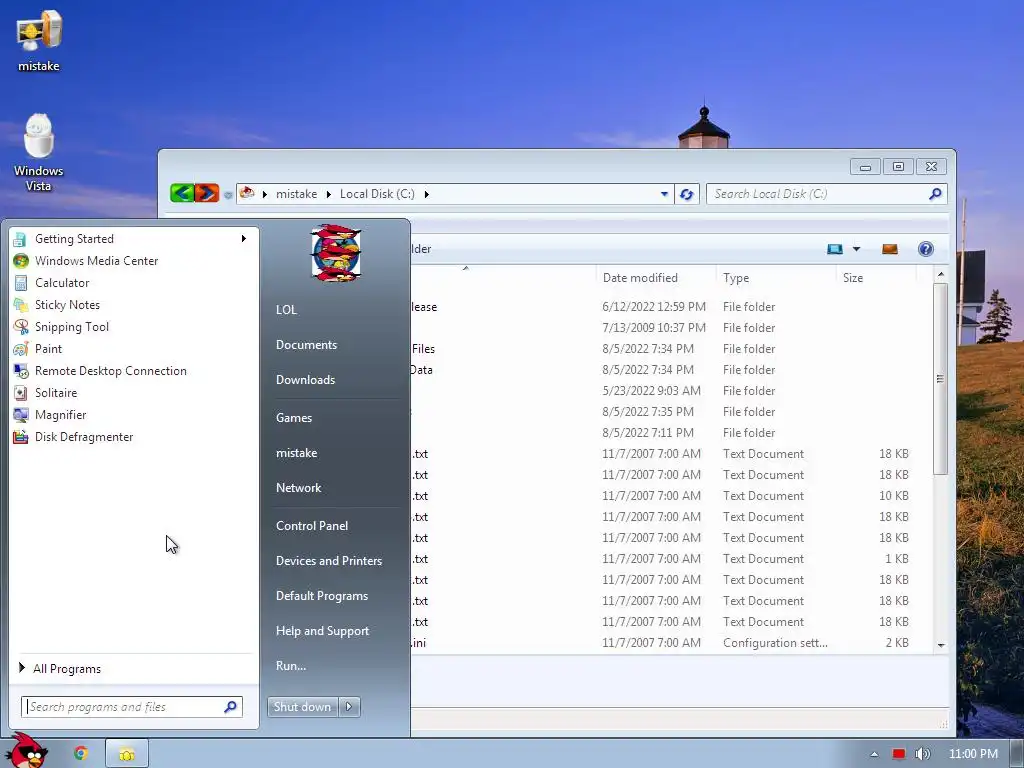Open the Windows Vista desktop icon
The width and height of the screenshot is (1024, 768).
pos(39,153)
